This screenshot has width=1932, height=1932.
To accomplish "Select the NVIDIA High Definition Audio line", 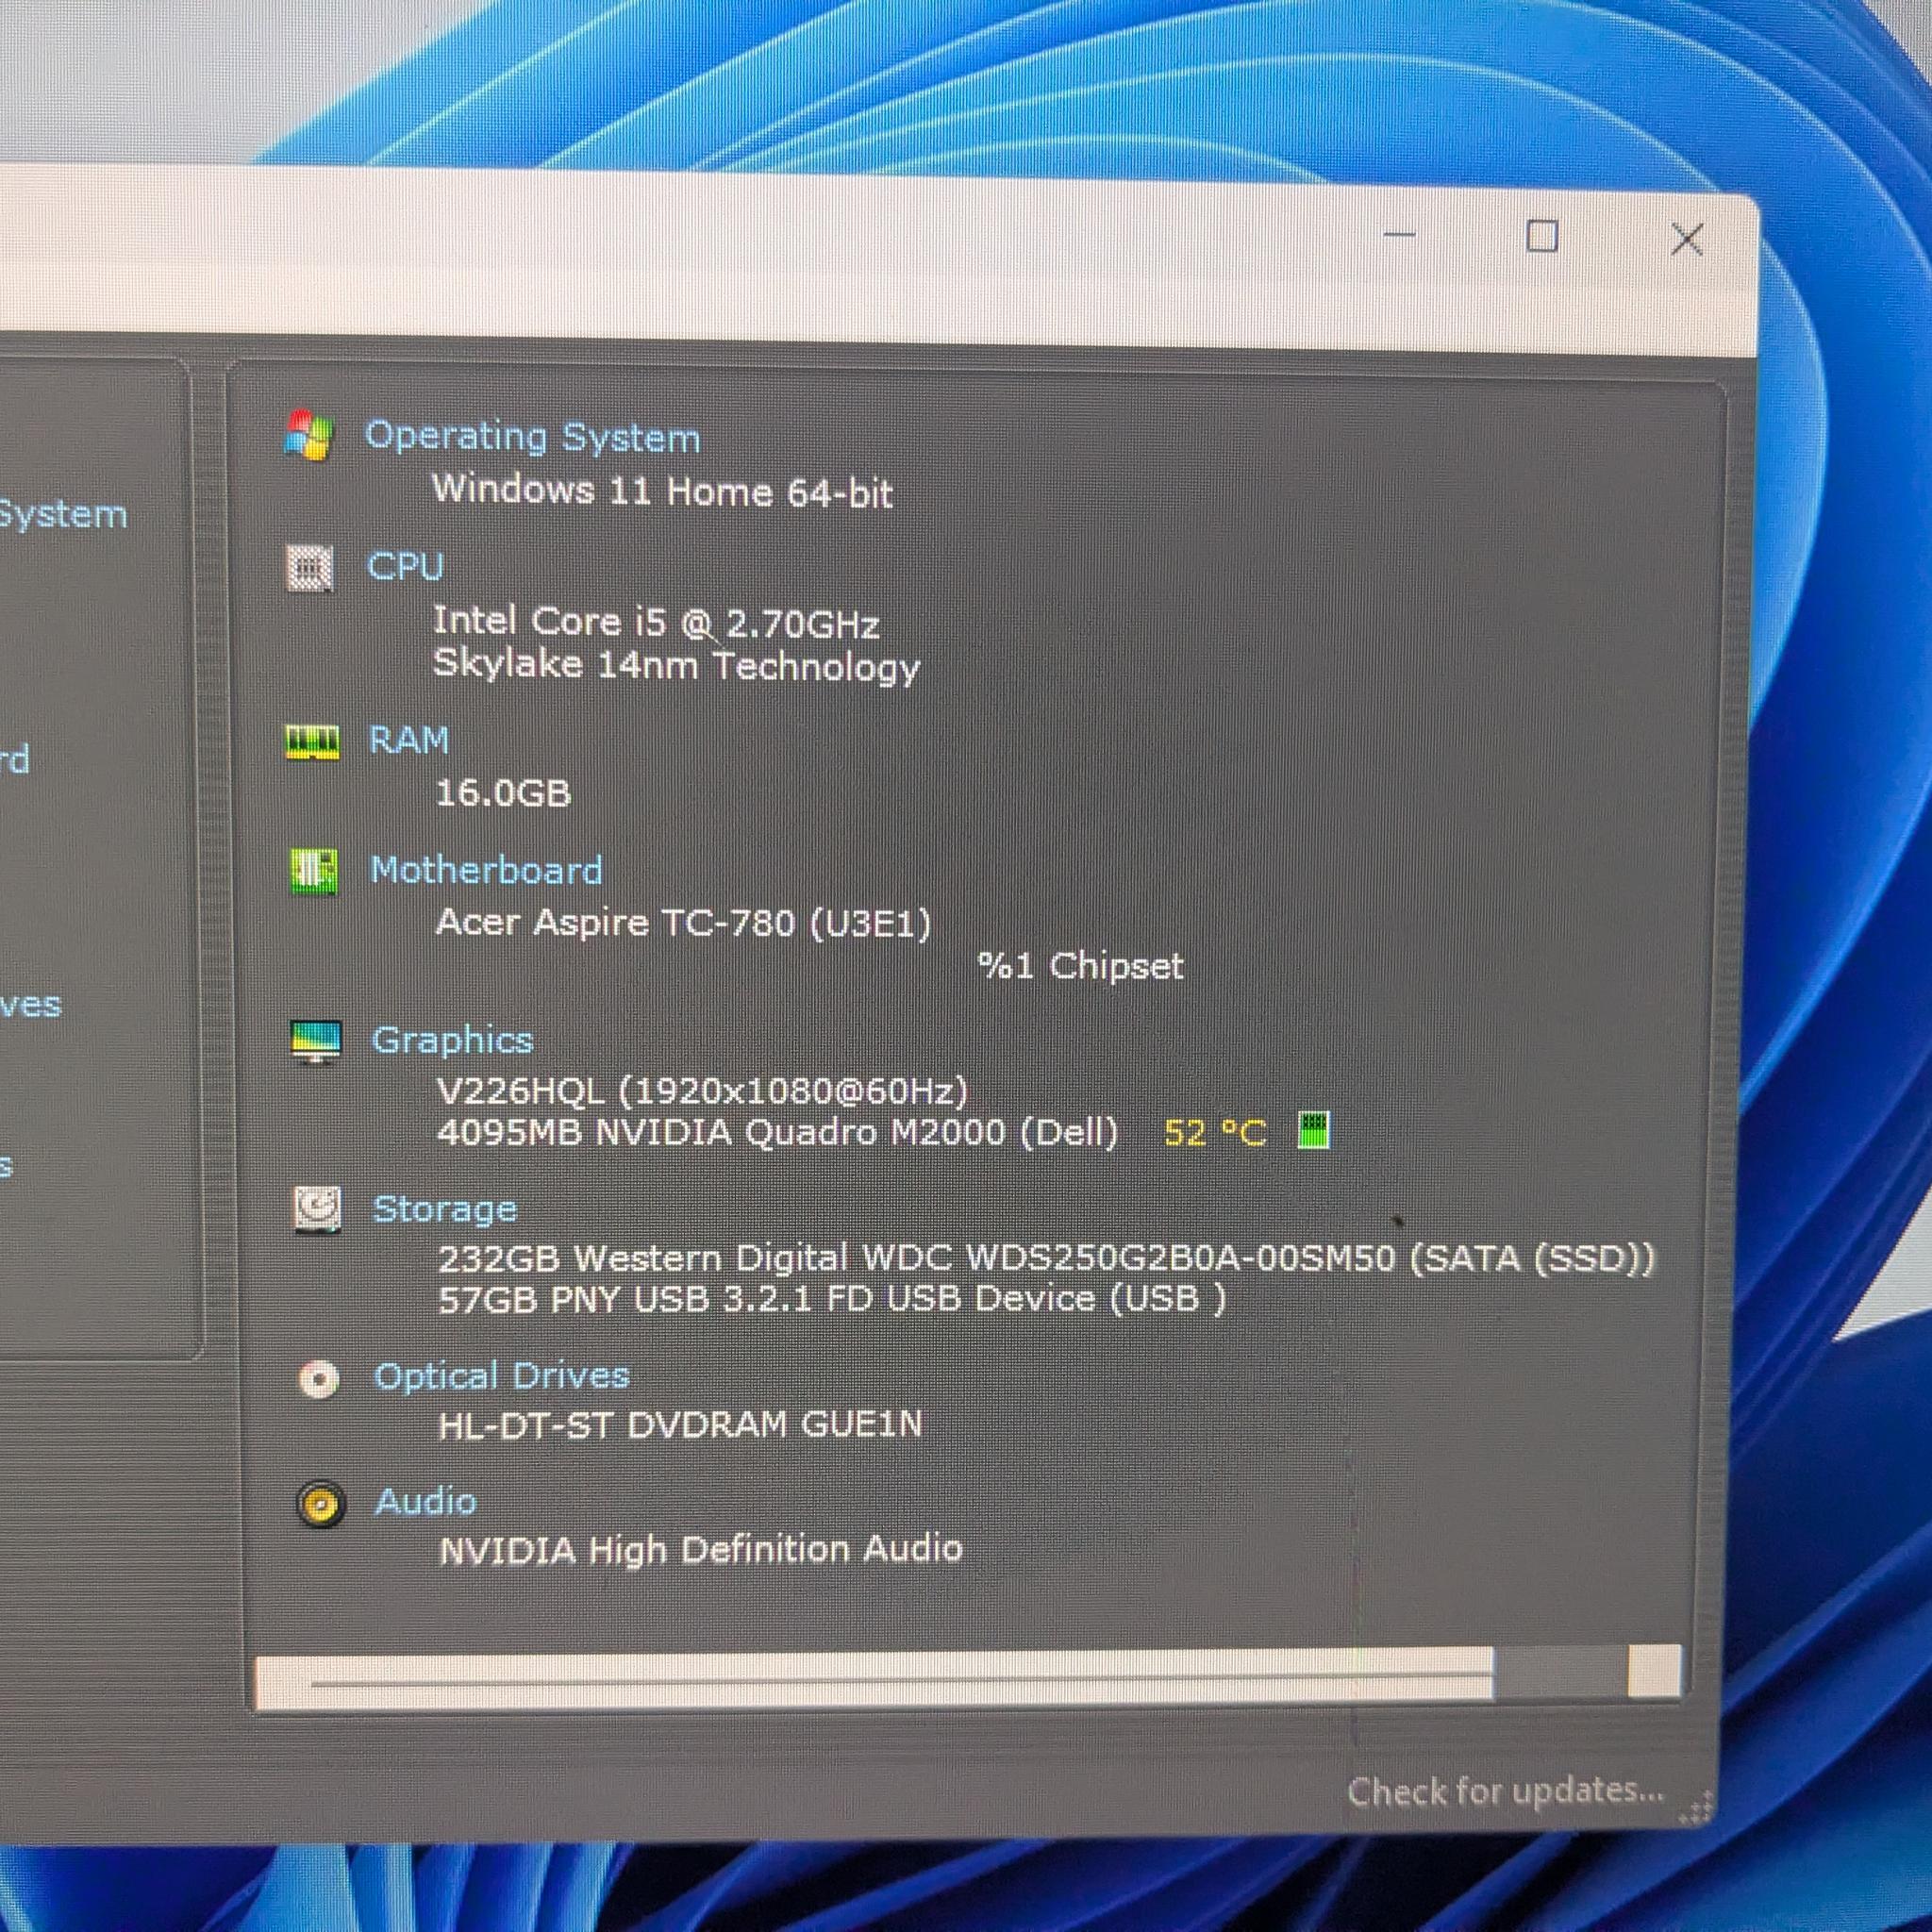I will tap(701, 1550).
